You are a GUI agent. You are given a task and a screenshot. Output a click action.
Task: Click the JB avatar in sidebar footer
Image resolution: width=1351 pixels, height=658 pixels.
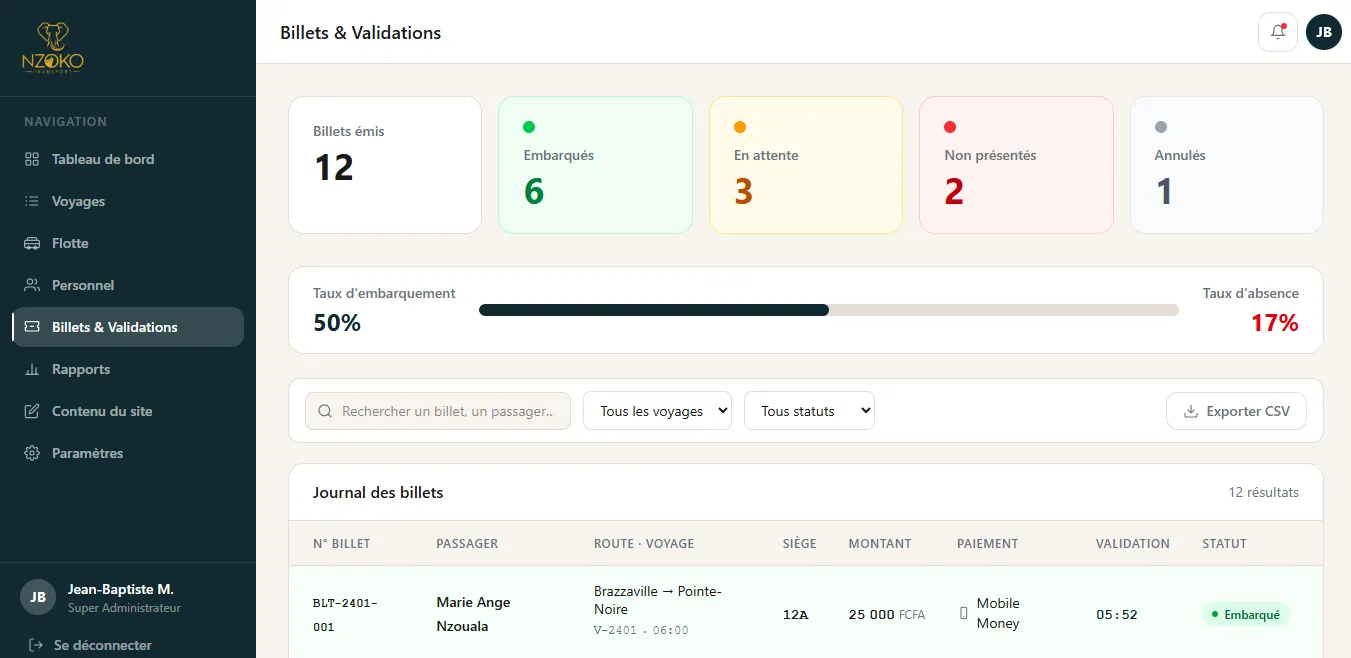(x=38, y=597)
